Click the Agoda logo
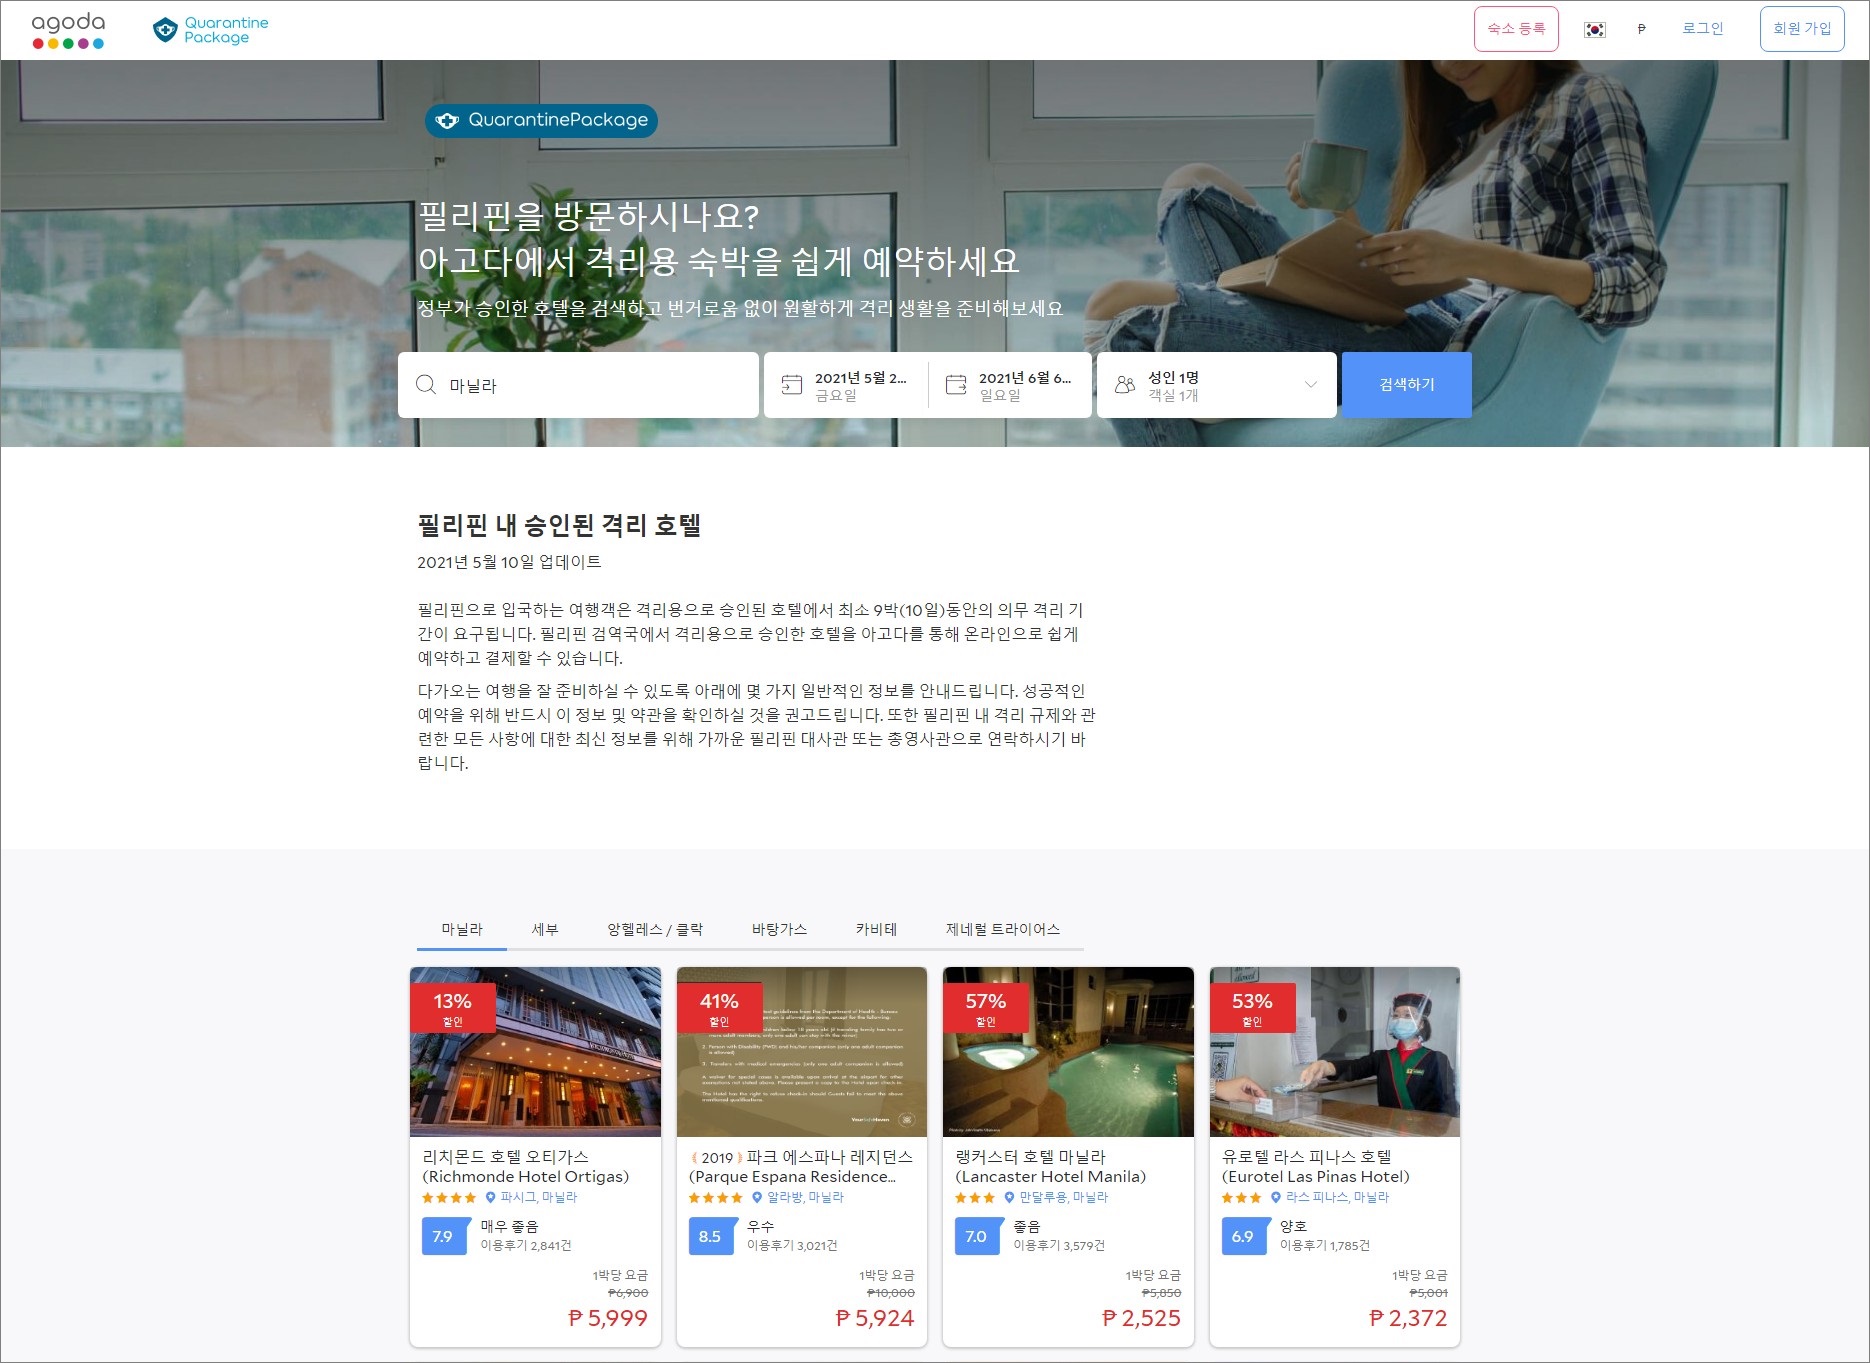This screenshot has width=1870, height=1363. tap(68, 30)
